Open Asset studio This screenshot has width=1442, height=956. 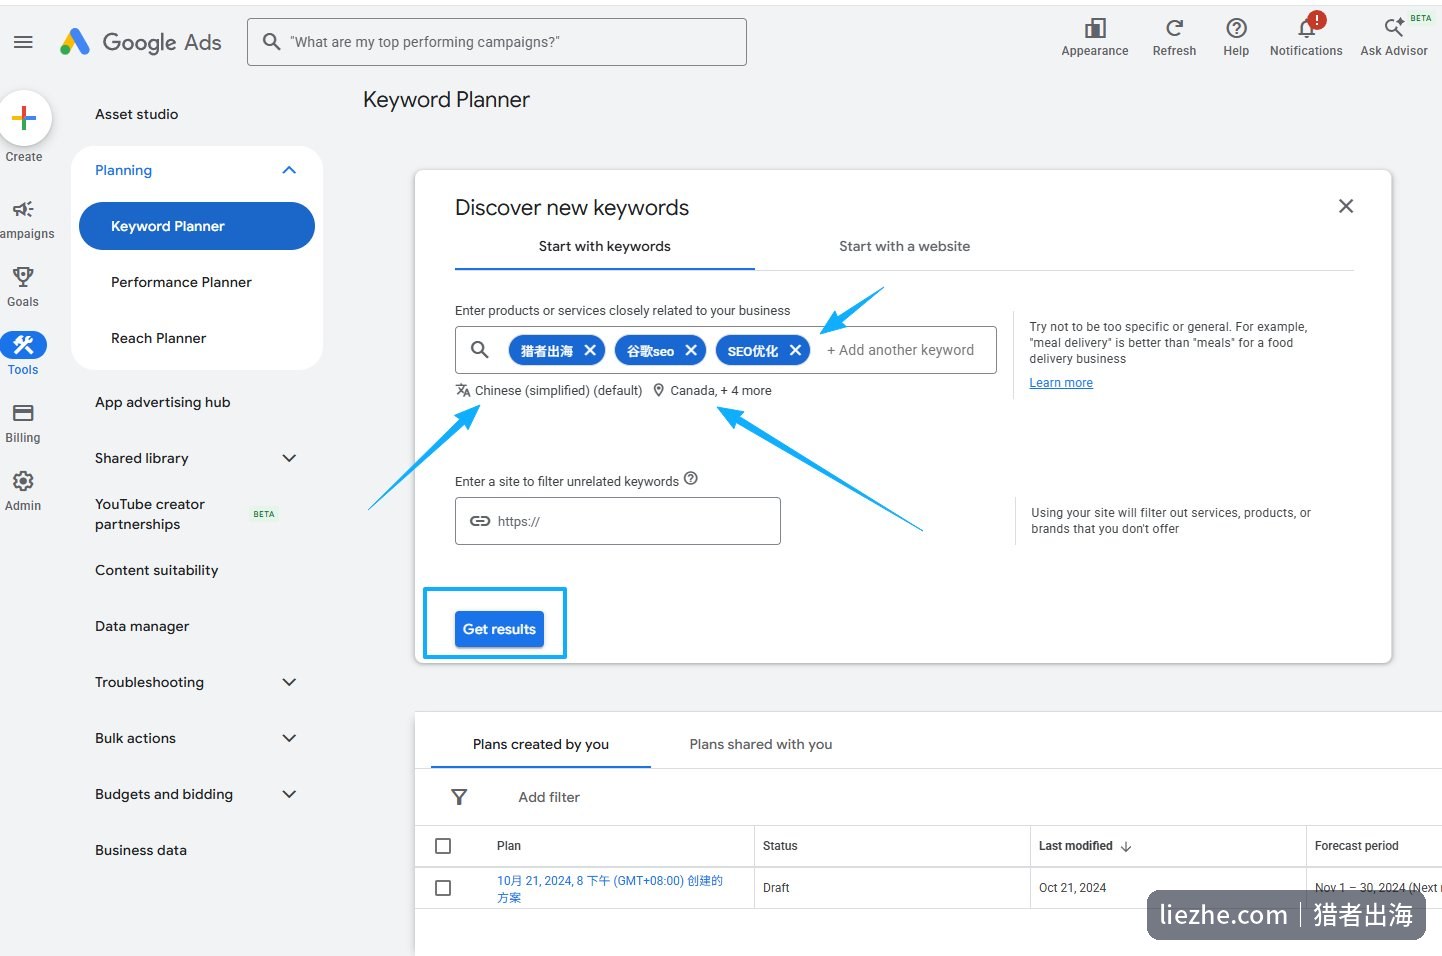137,114
